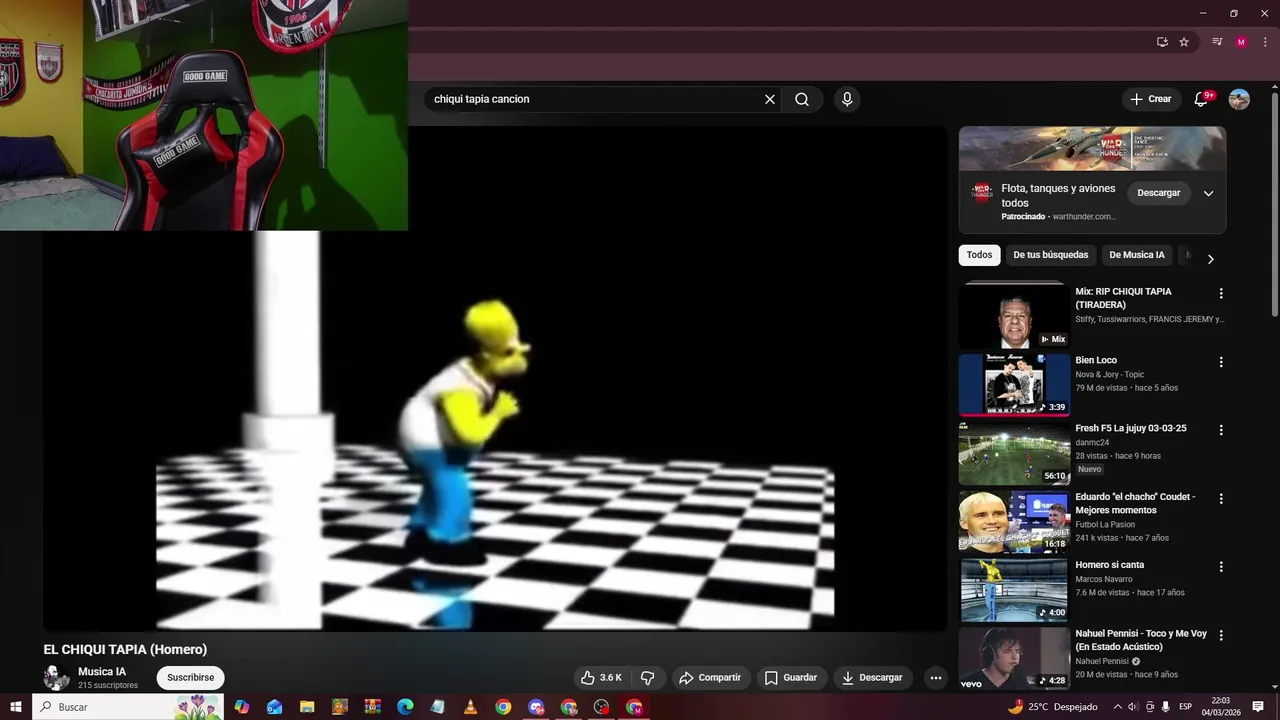Open the Windows notification center
The width and height of the screenshot is (1280, 720).
click(1258, 707)
